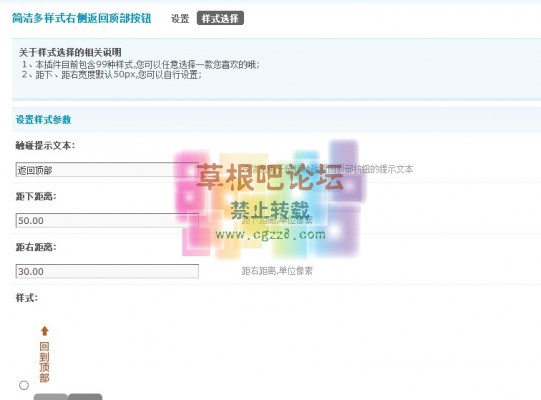Viewport: 541px width, 400px height.
Task: Click the 设置样式参数 section heading
Action: pos(43,120)
